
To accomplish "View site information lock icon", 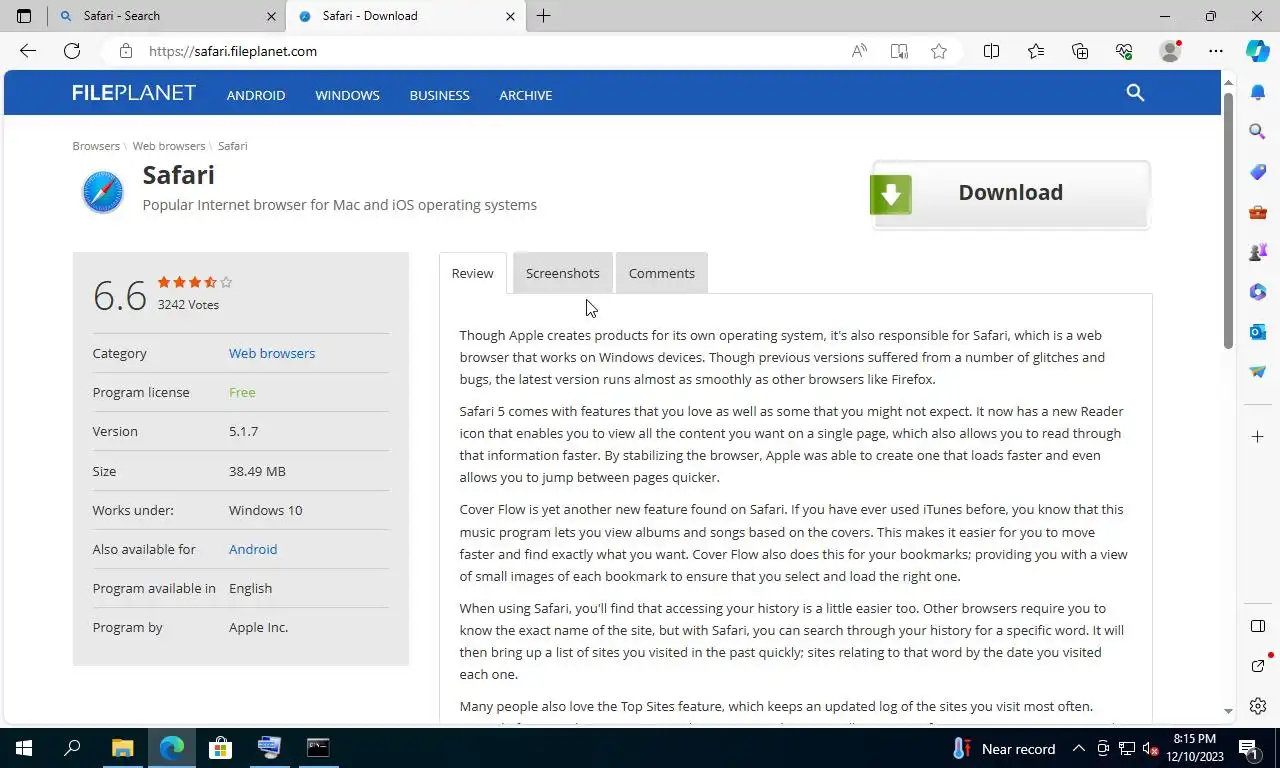I will coord(125,51).
